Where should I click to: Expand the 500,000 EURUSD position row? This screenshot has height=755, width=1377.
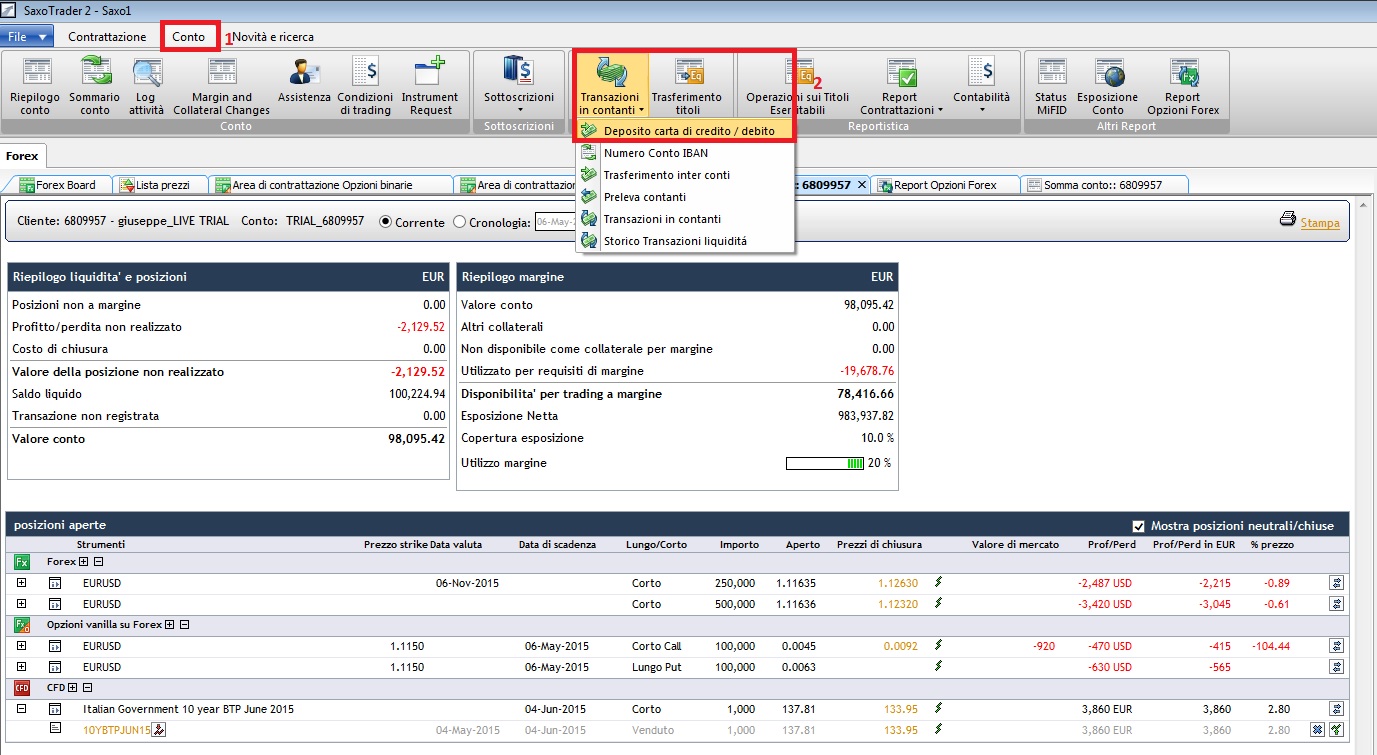(22, 604)
